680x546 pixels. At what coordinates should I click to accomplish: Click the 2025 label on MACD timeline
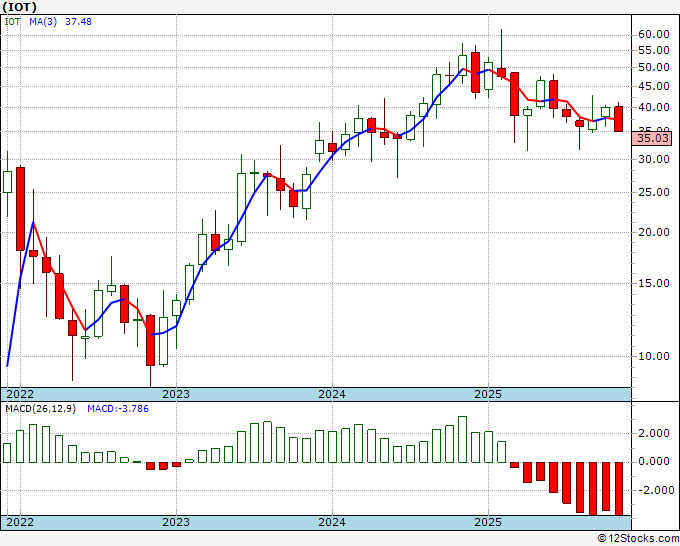(x=488, y=522)
